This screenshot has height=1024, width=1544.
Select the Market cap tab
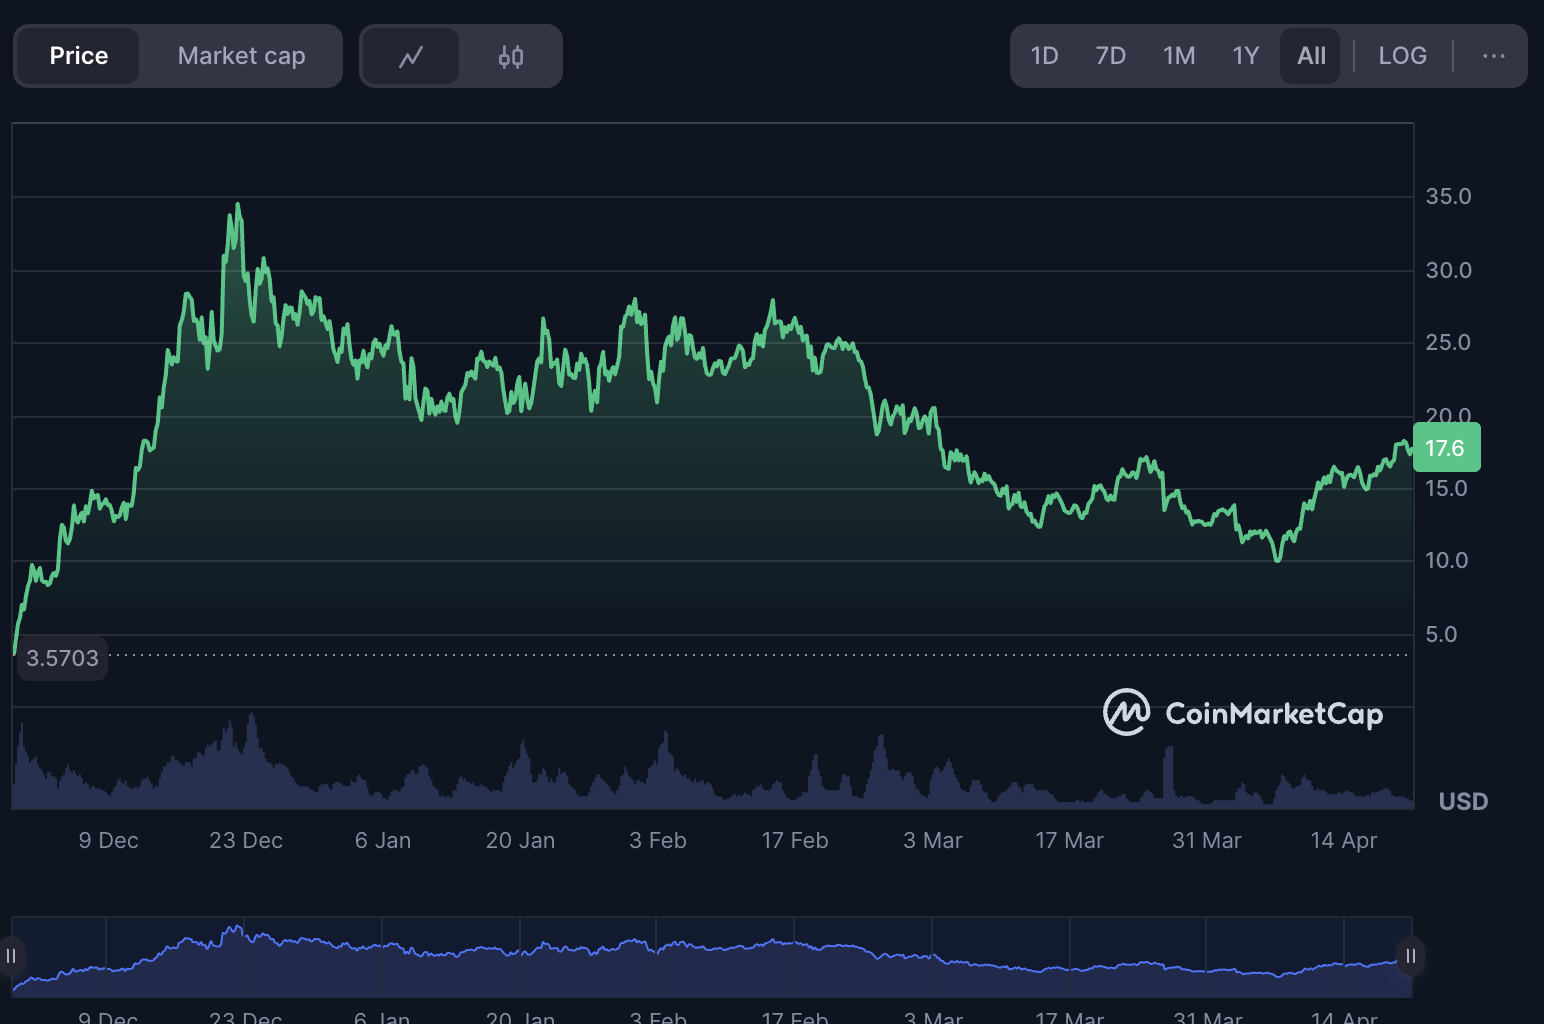pyautogui.click(x=241, y=57)
